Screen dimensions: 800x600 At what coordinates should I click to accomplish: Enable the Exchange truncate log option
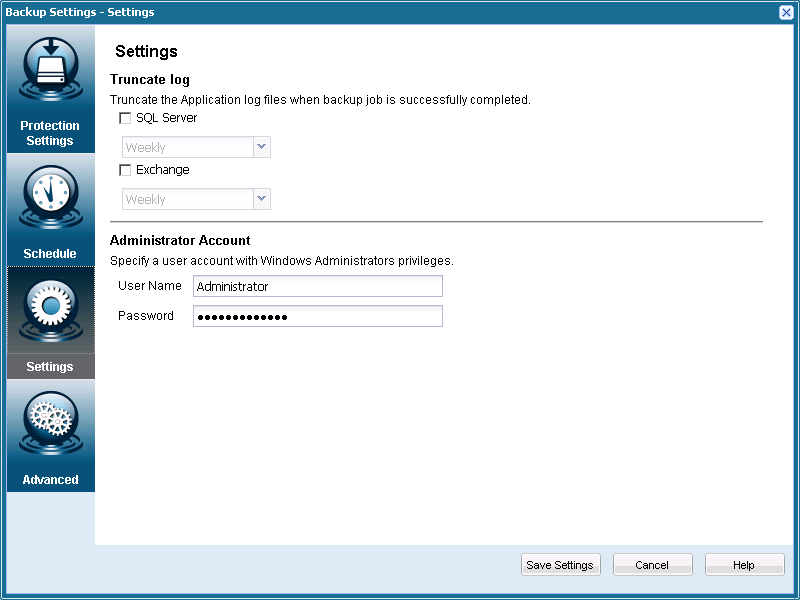125,169
